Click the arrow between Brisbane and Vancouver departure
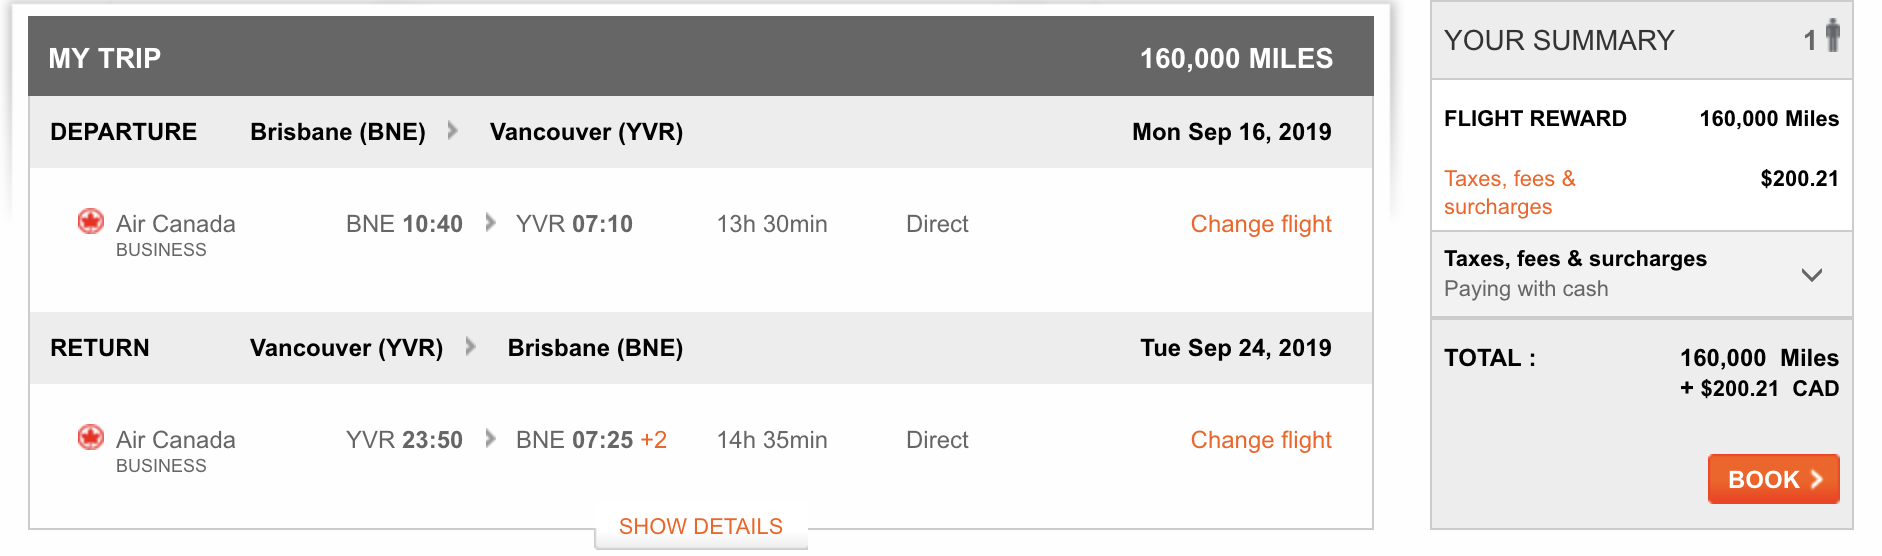This screenshot has height=556, width=1882. click(x=453, y=131)
